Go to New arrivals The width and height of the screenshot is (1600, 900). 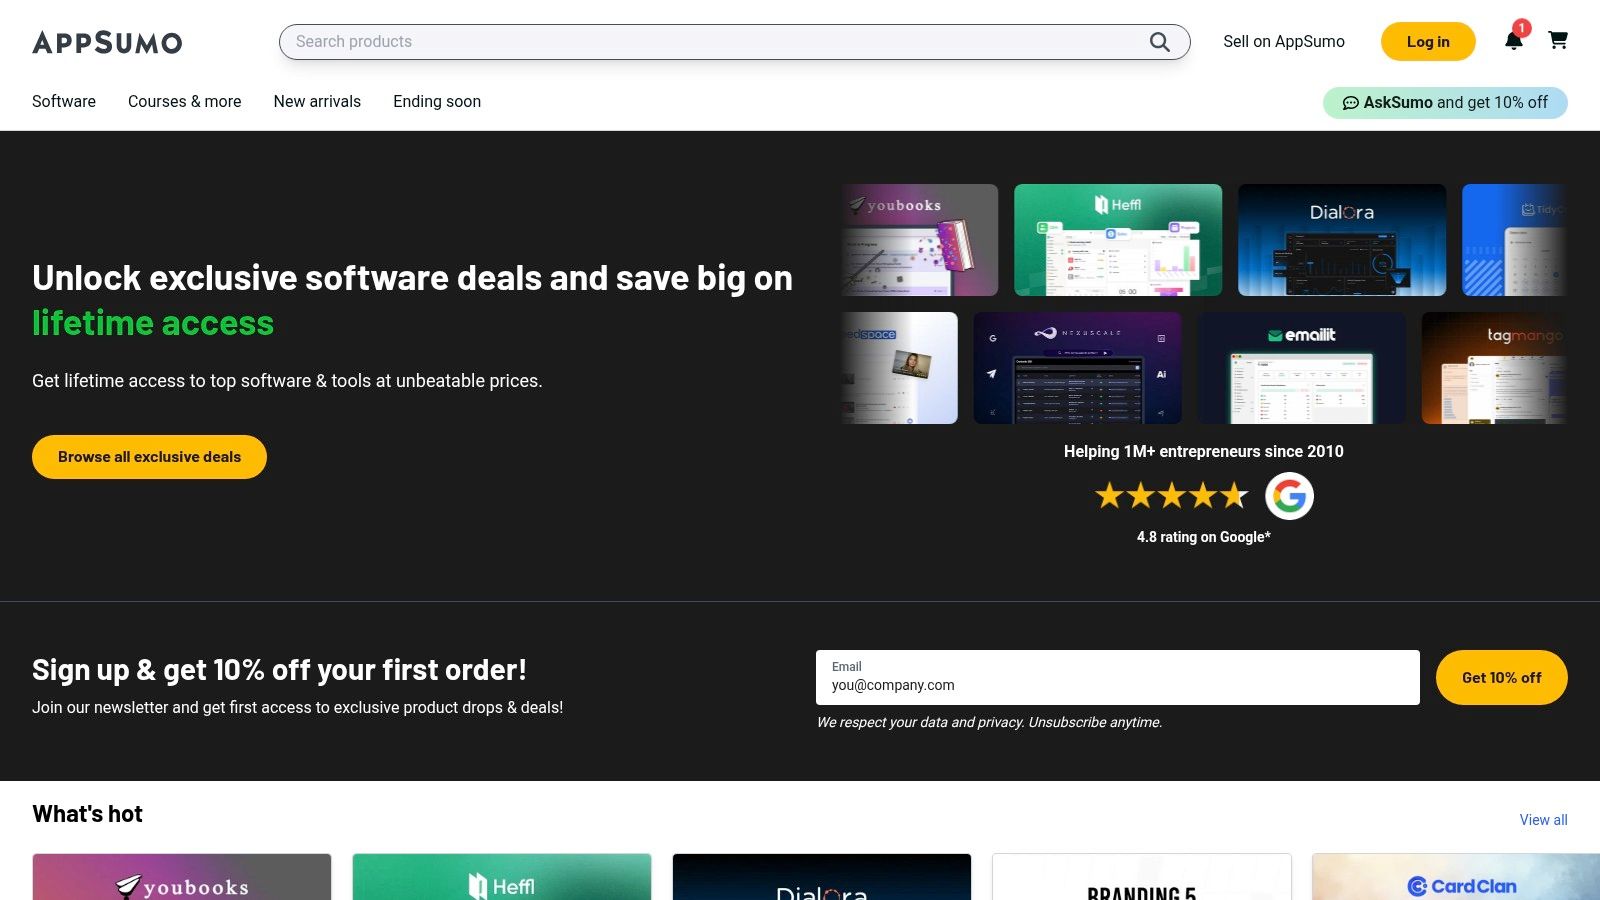tap(317, 102)
